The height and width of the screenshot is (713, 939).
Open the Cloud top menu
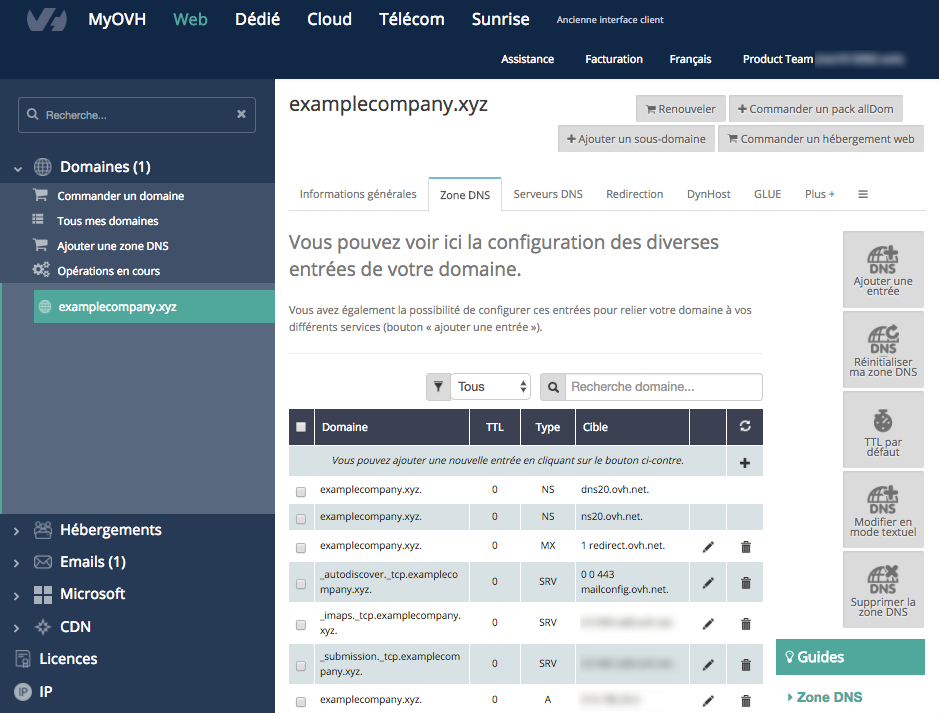pyautogui.click(x=329, y=19)
